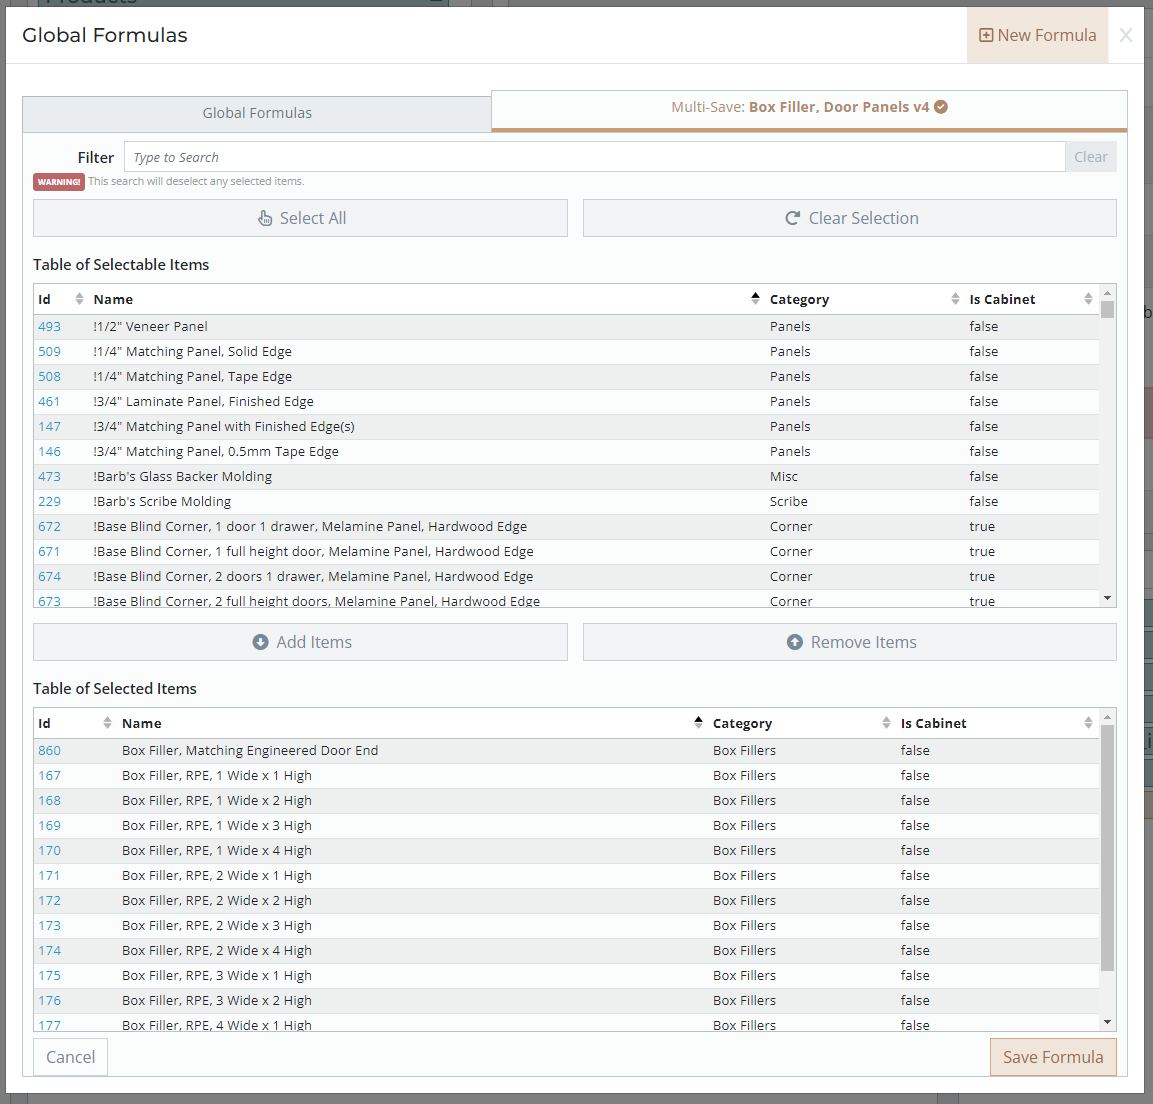Select row Box Filler, RPE, 1 Wide x 3 High
Viewport: 1153px width, 1104px height.
(x=566, y=825)
